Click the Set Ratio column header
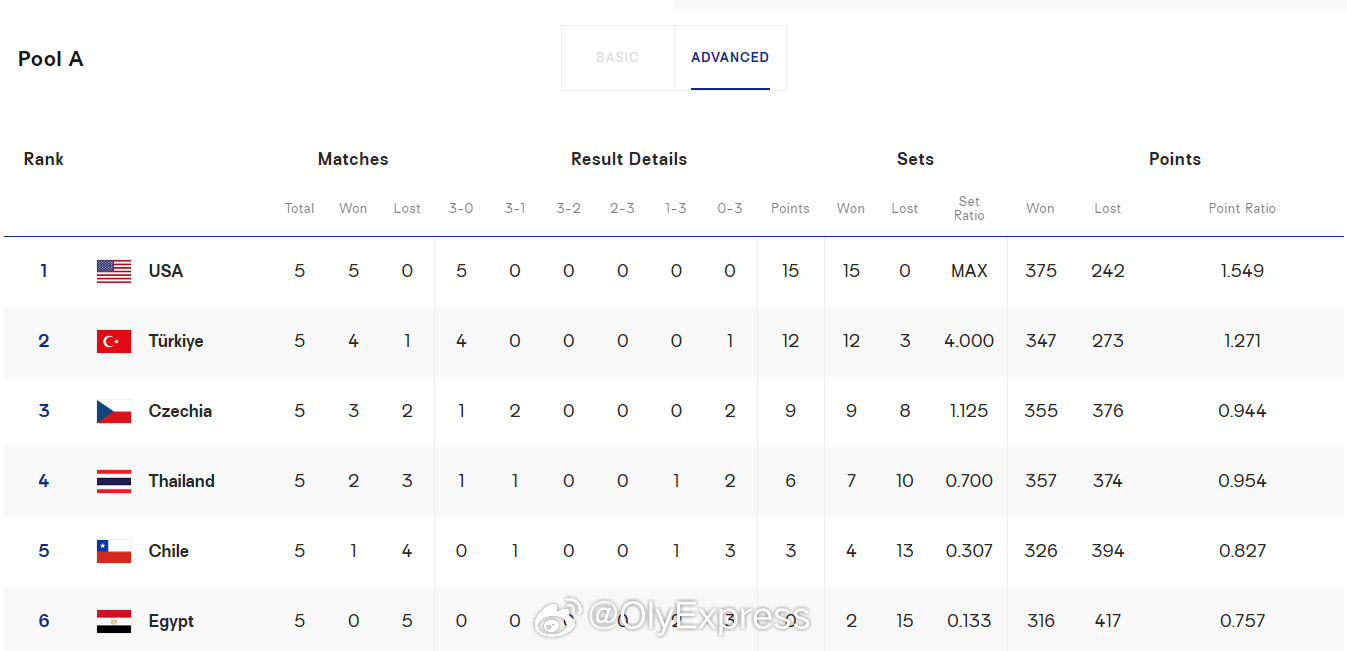Screen dimensions: 1347x651 coord(969,208)
